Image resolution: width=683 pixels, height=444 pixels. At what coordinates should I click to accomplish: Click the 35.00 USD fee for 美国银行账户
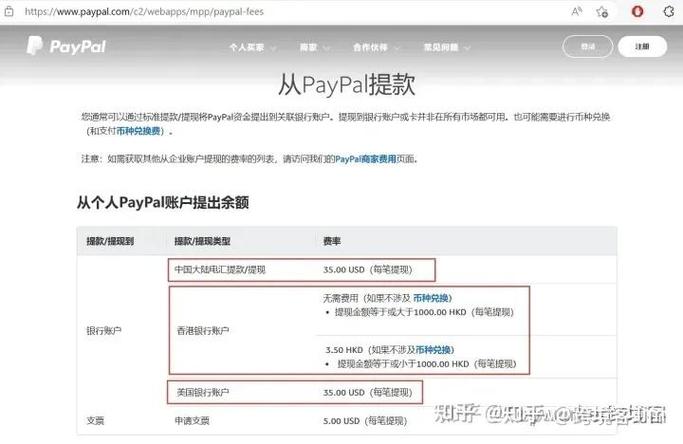pos(367,392)
